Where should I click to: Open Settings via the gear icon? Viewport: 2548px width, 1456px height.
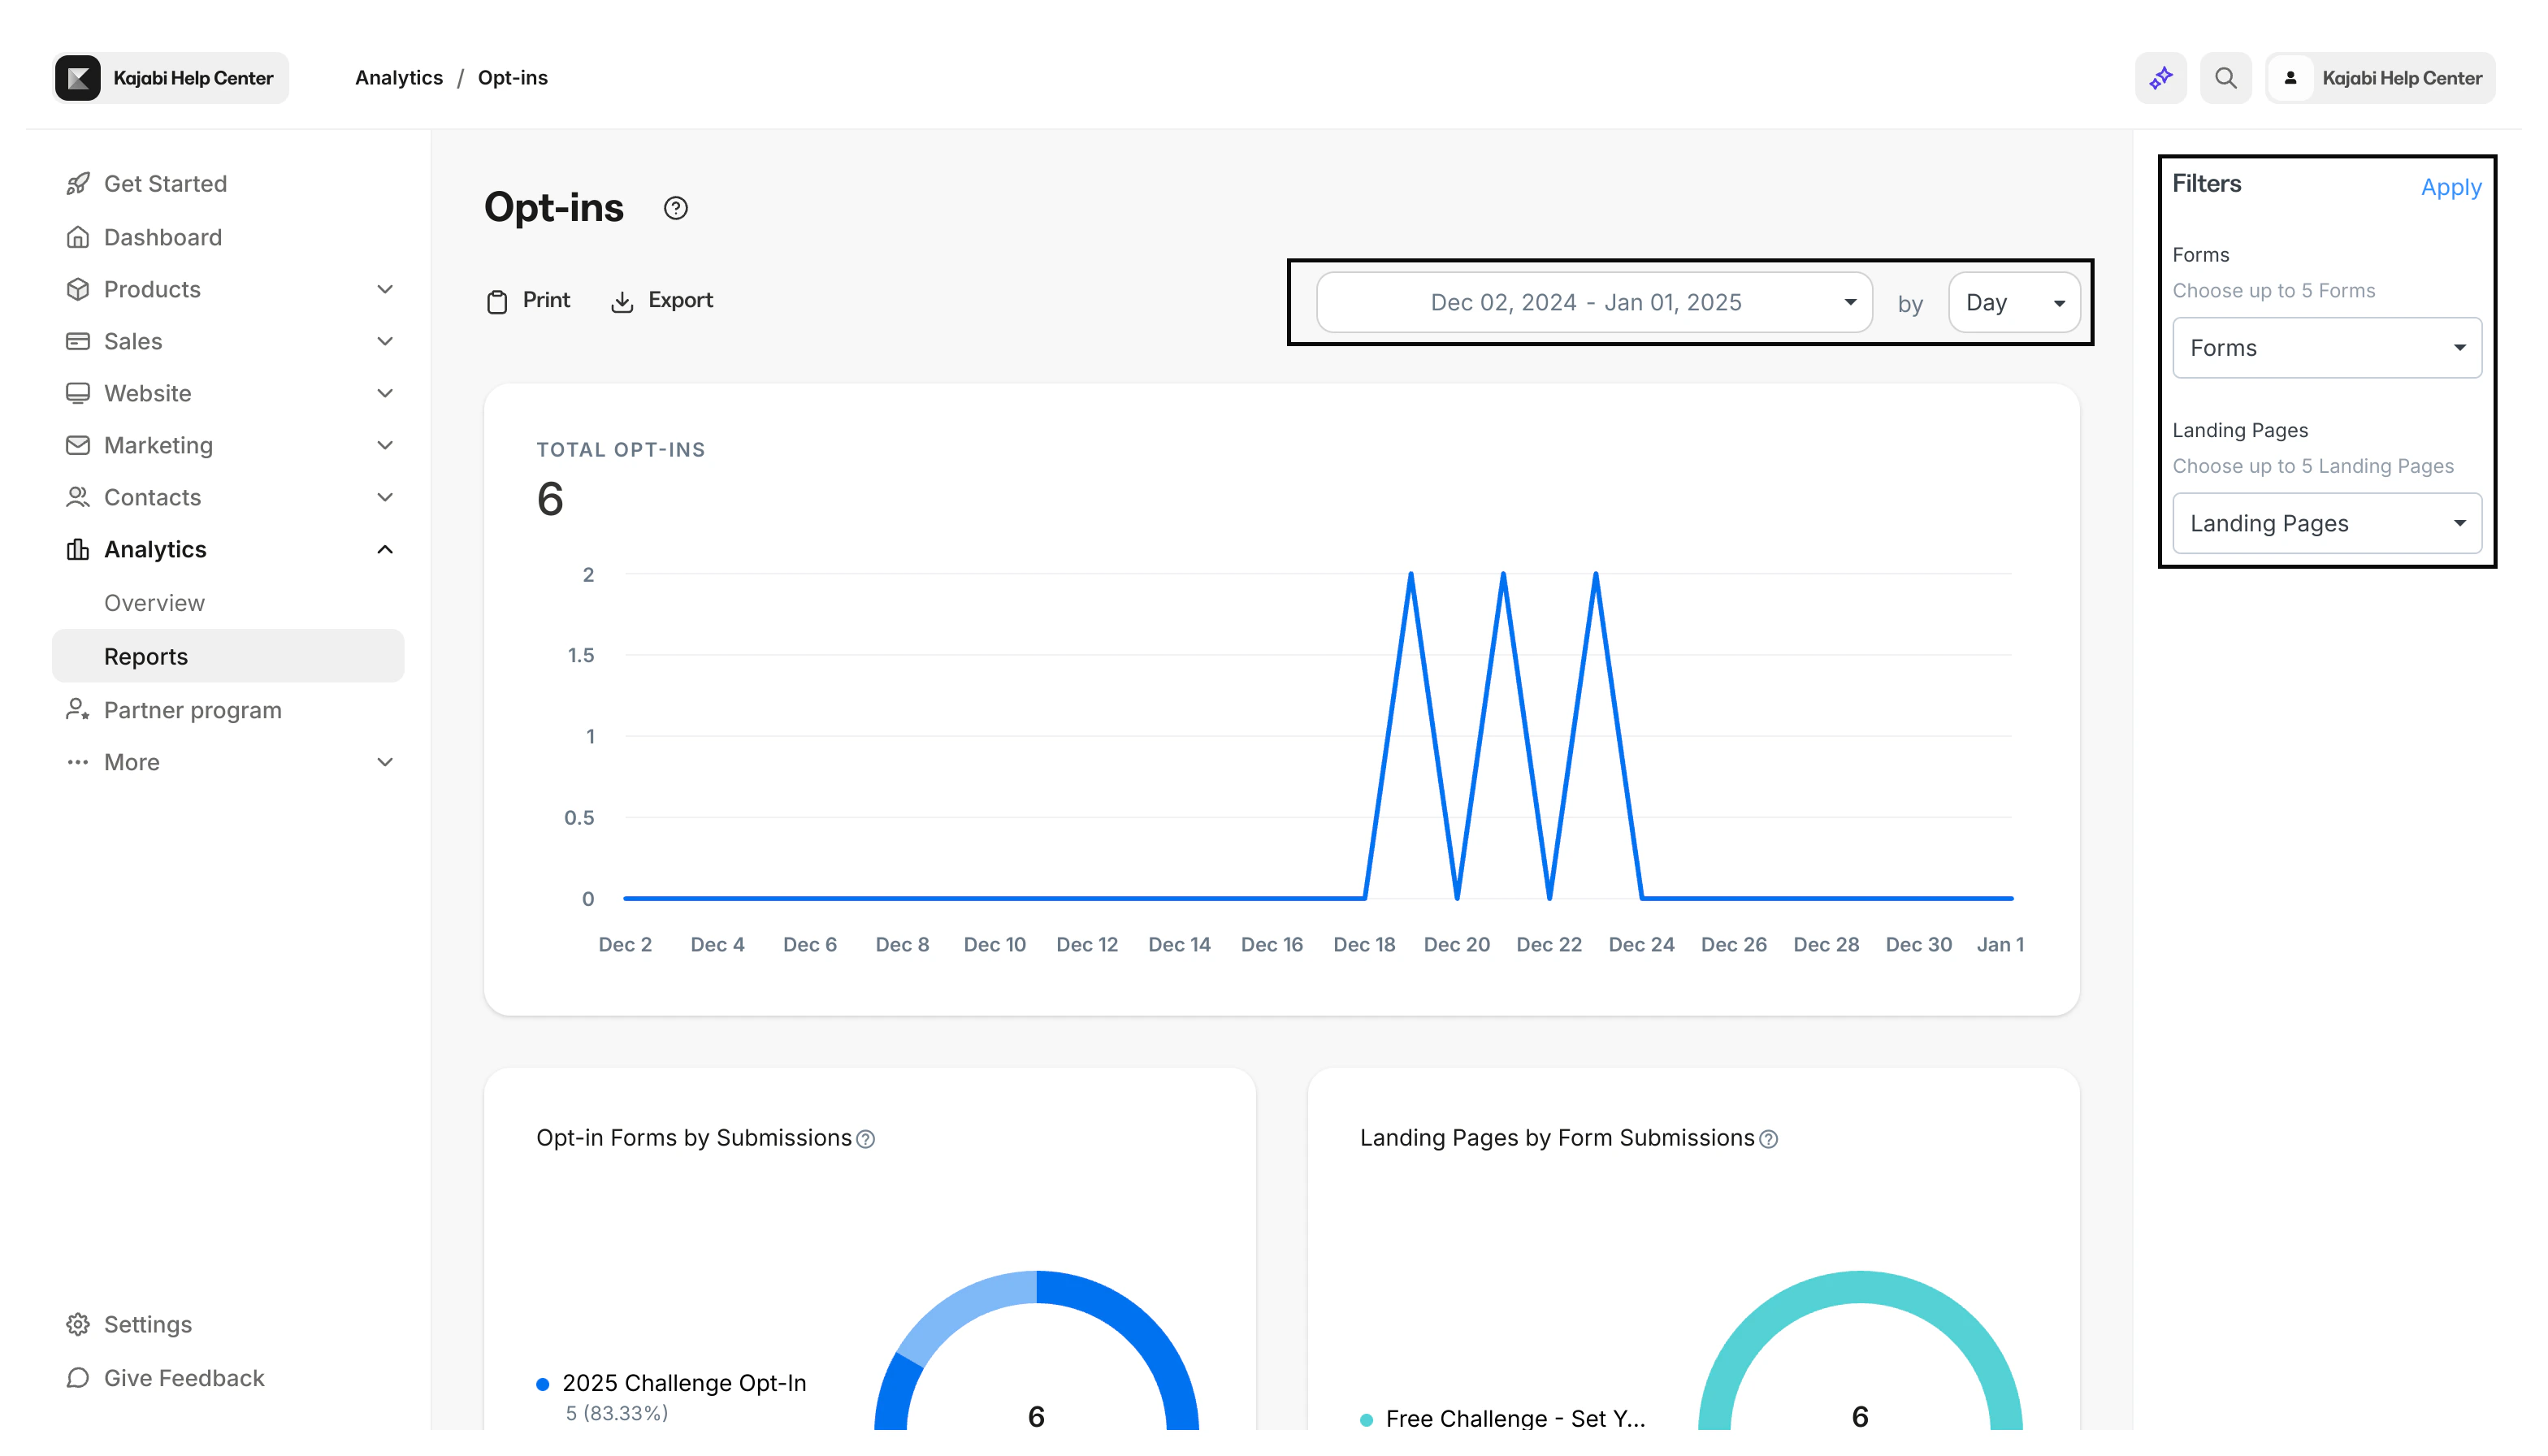tap(79, 1323)
